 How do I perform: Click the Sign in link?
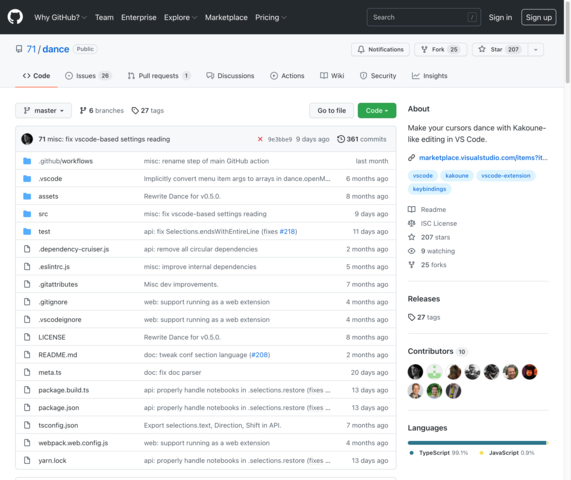500,17
